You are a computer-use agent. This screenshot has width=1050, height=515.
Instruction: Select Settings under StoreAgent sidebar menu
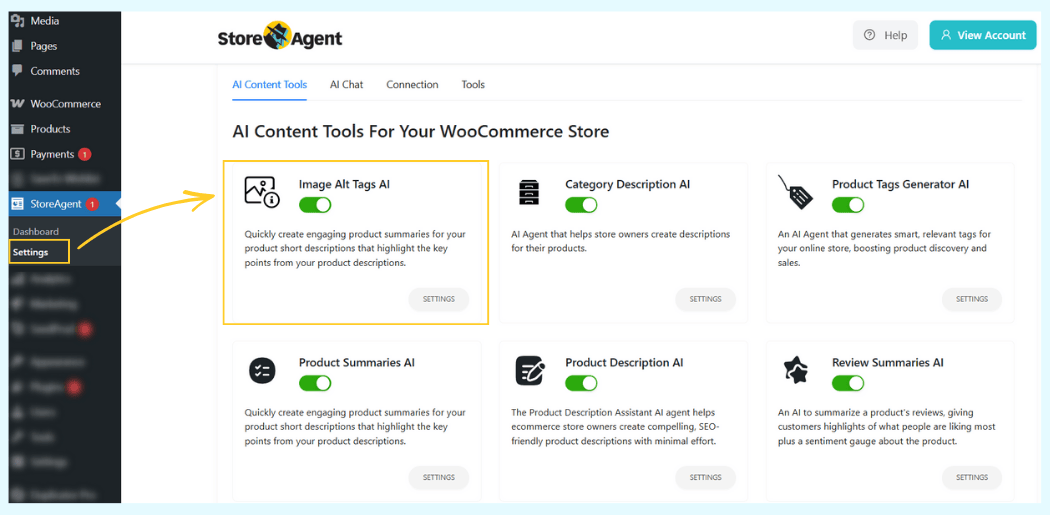coord(31,252)
